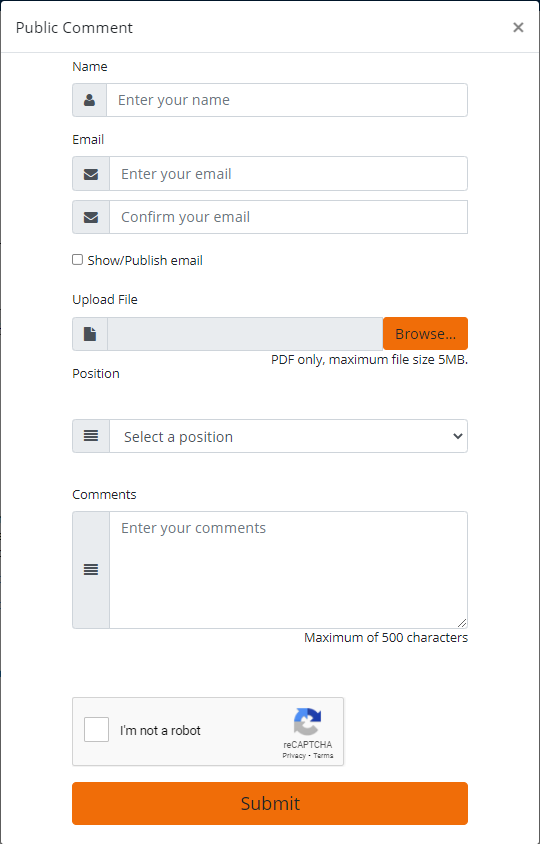Check the I'm not a robot box
This screenshot has width=540, height=844.
tap(96, 729)
